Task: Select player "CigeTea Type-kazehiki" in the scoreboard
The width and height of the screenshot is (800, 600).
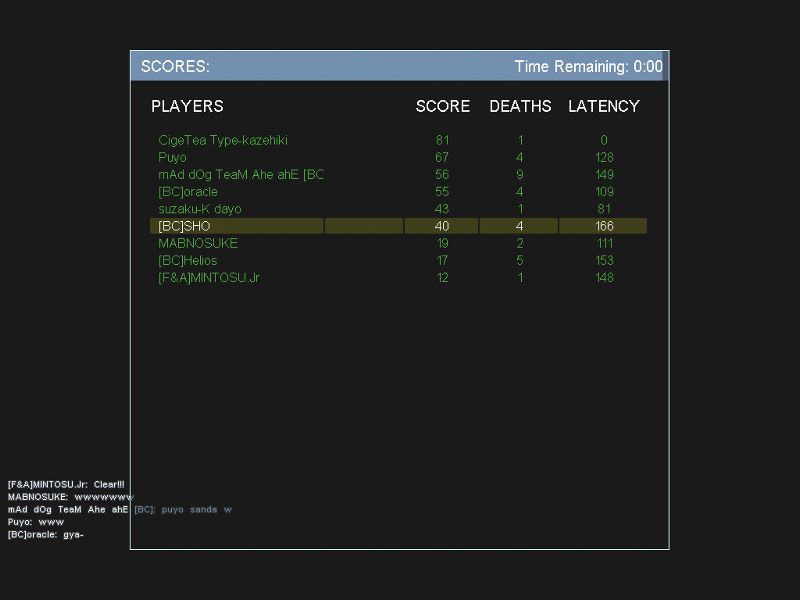Action: point(223,140)
